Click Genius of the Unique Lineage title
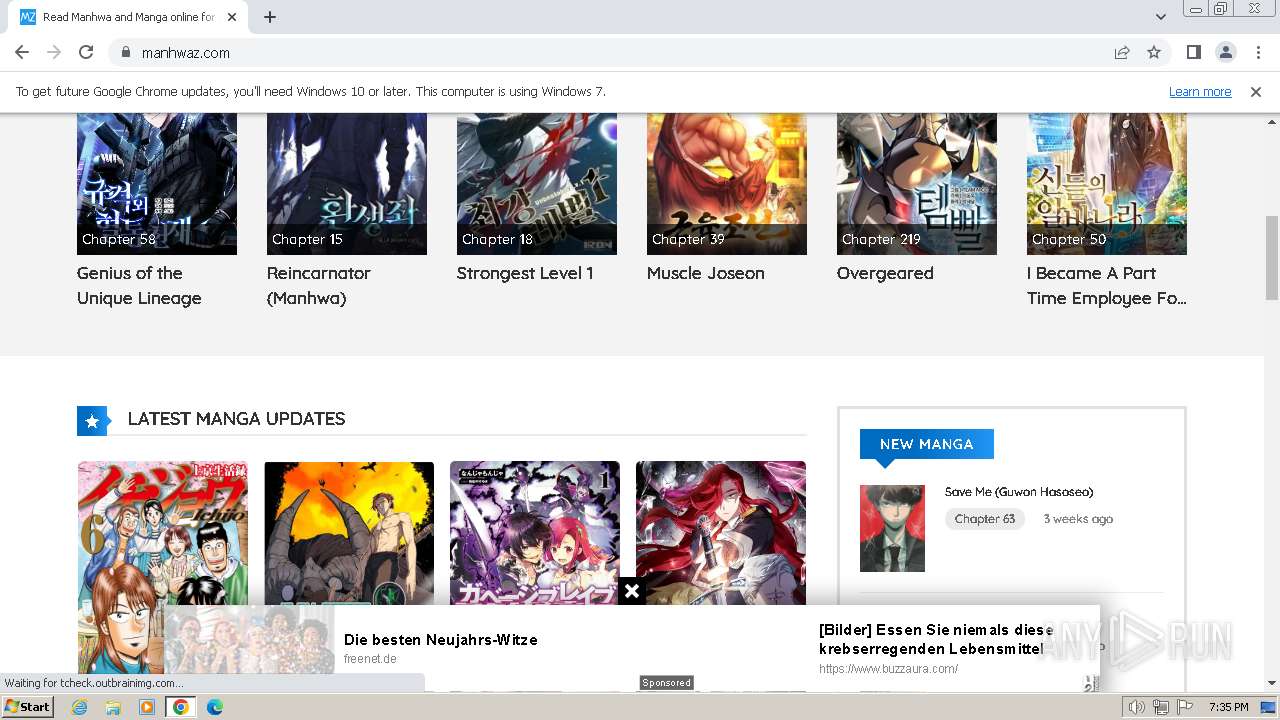1280x720 pixels. click(139, 285)
